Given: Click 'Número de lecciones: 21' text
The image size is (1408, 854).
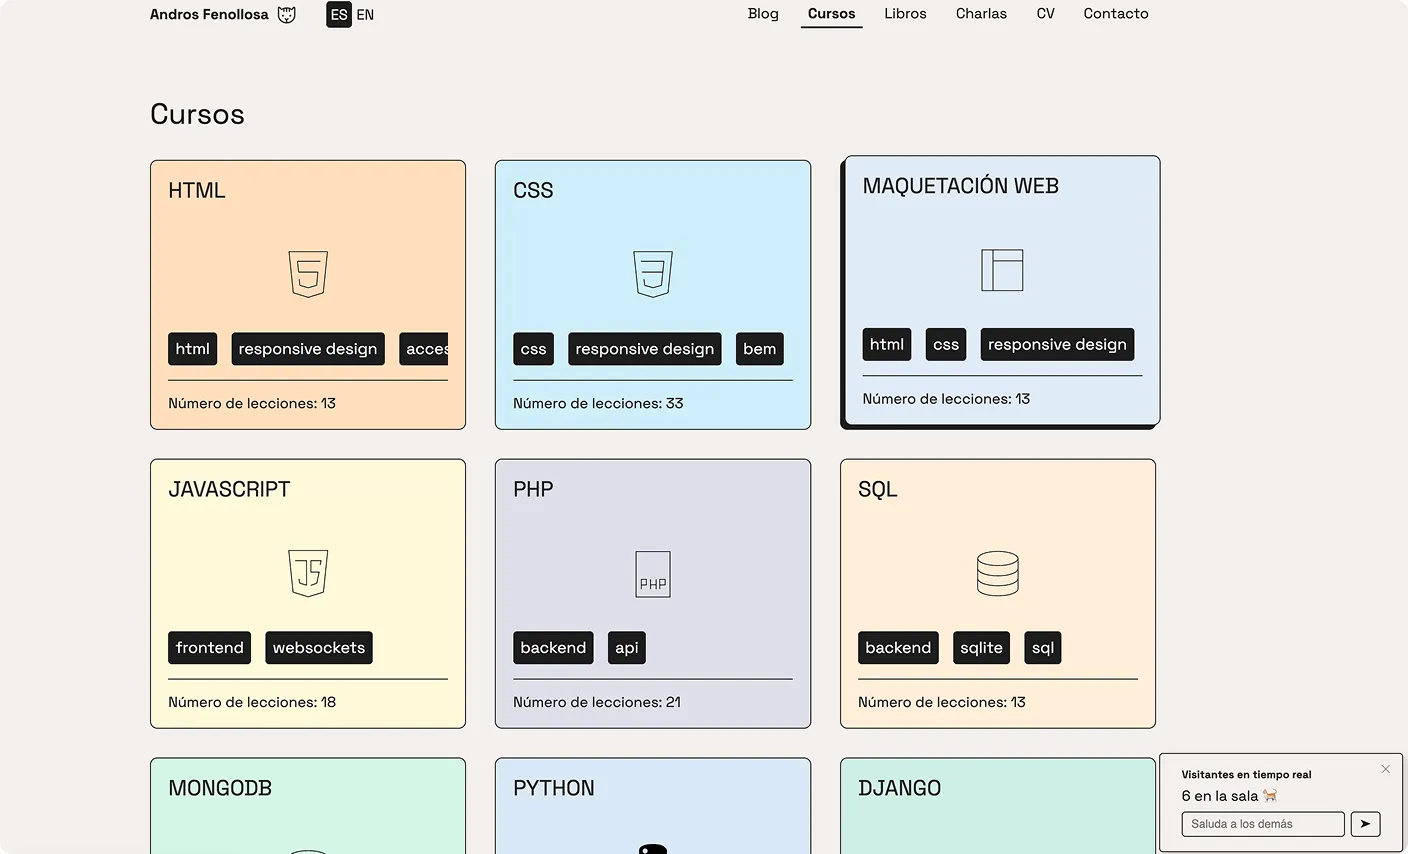Looking at the screenshot, I should (597, 702).
